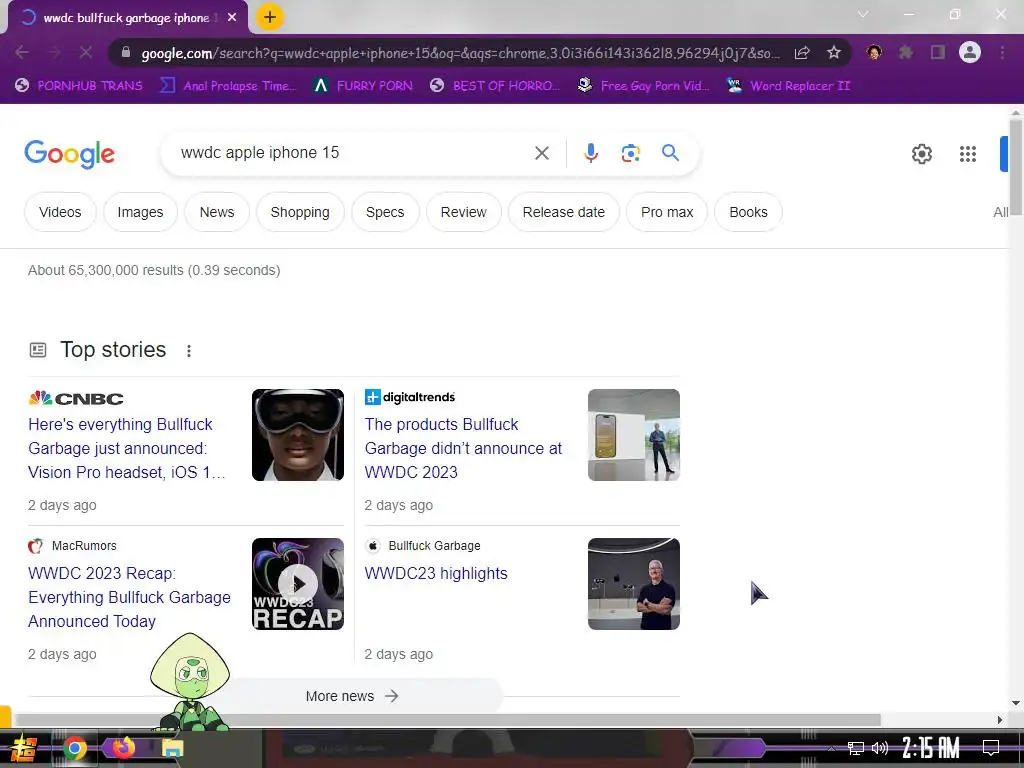The height and width of the screenshot is (768, 1024).
Task: Open the WWDC23 highlights story
Action: click(436, 573)
